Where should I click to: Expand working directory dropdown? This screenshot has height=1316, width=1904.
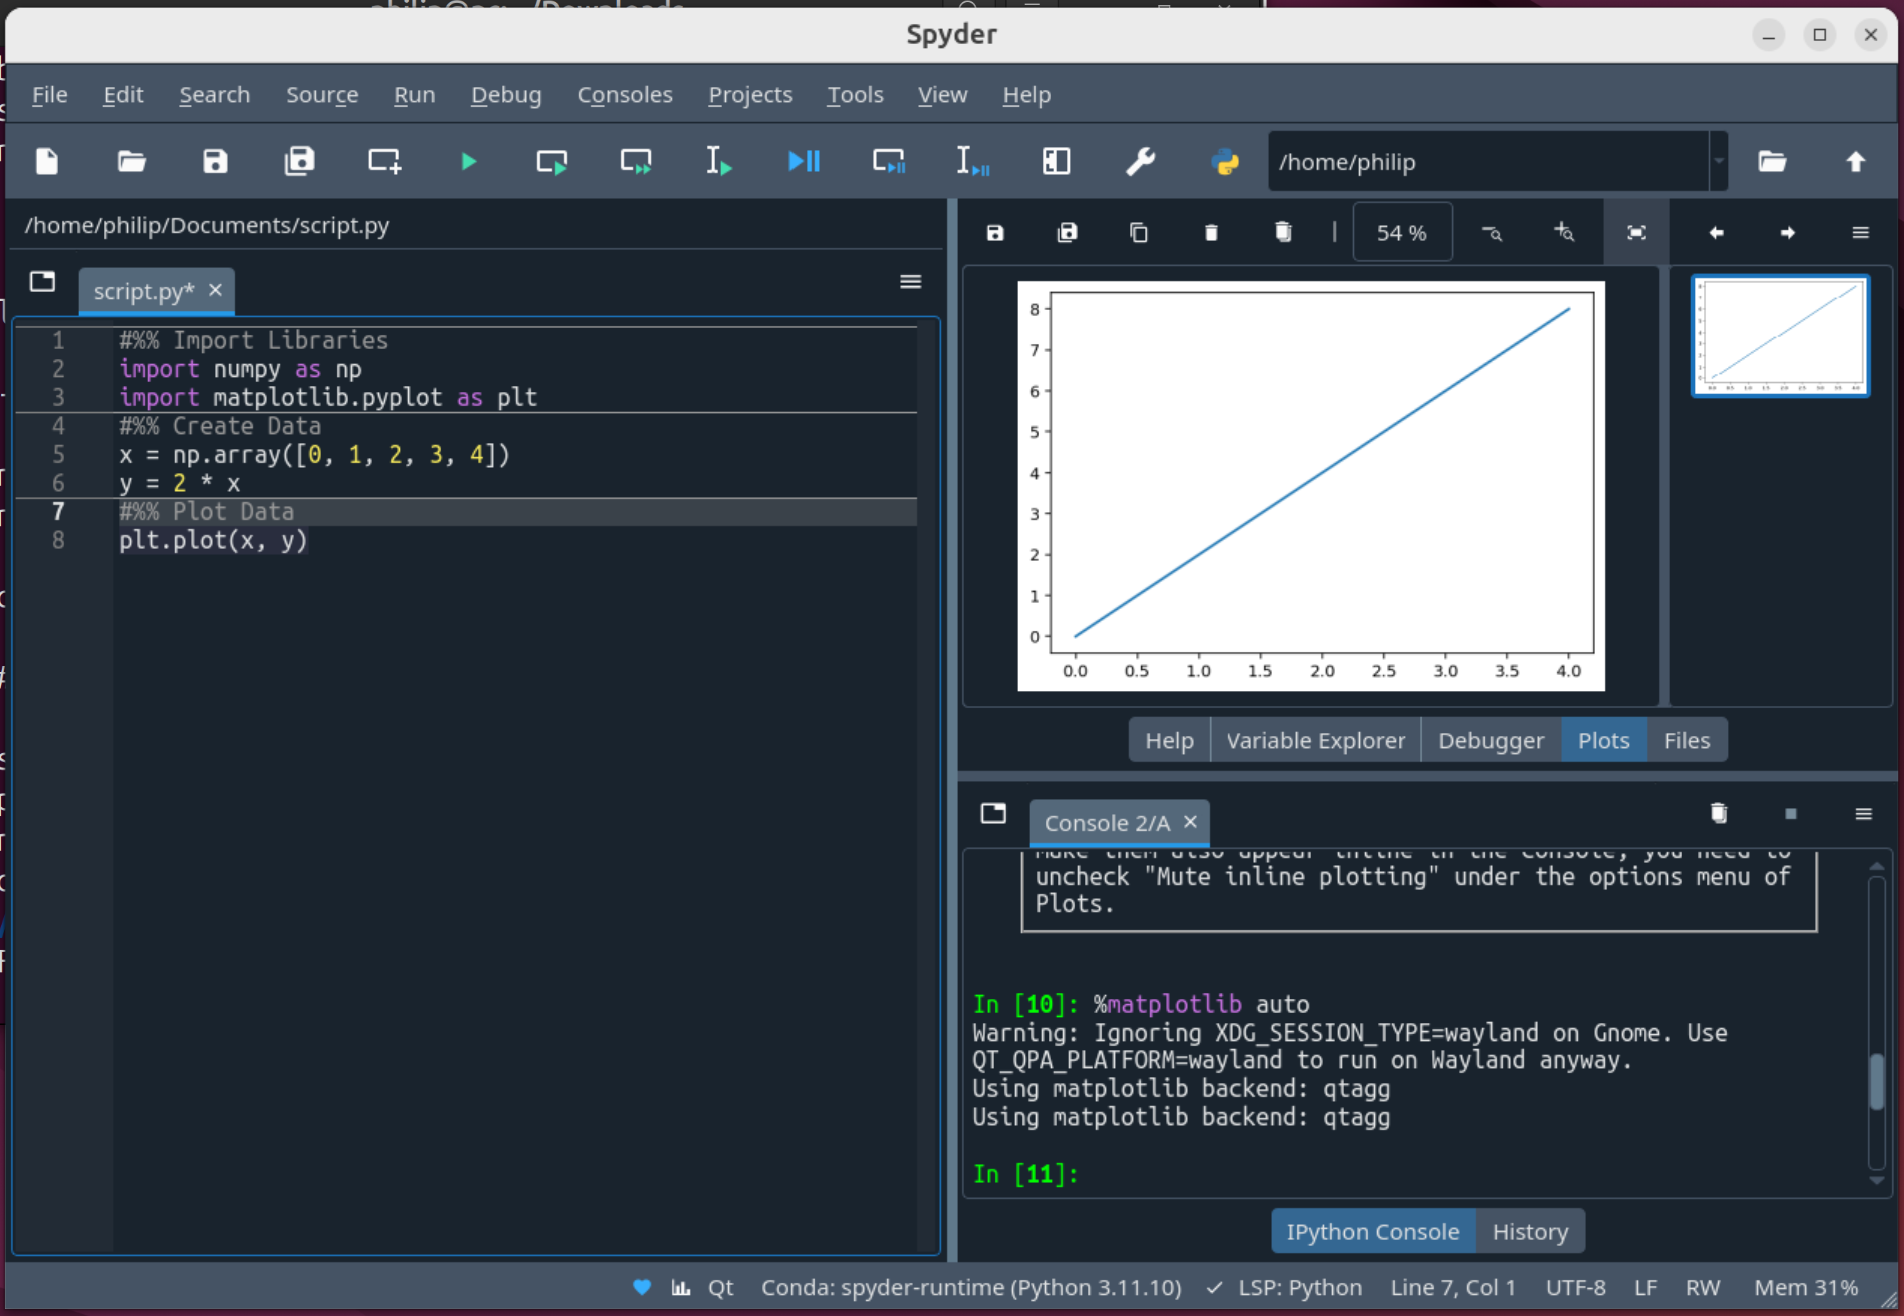point(1719,161)
